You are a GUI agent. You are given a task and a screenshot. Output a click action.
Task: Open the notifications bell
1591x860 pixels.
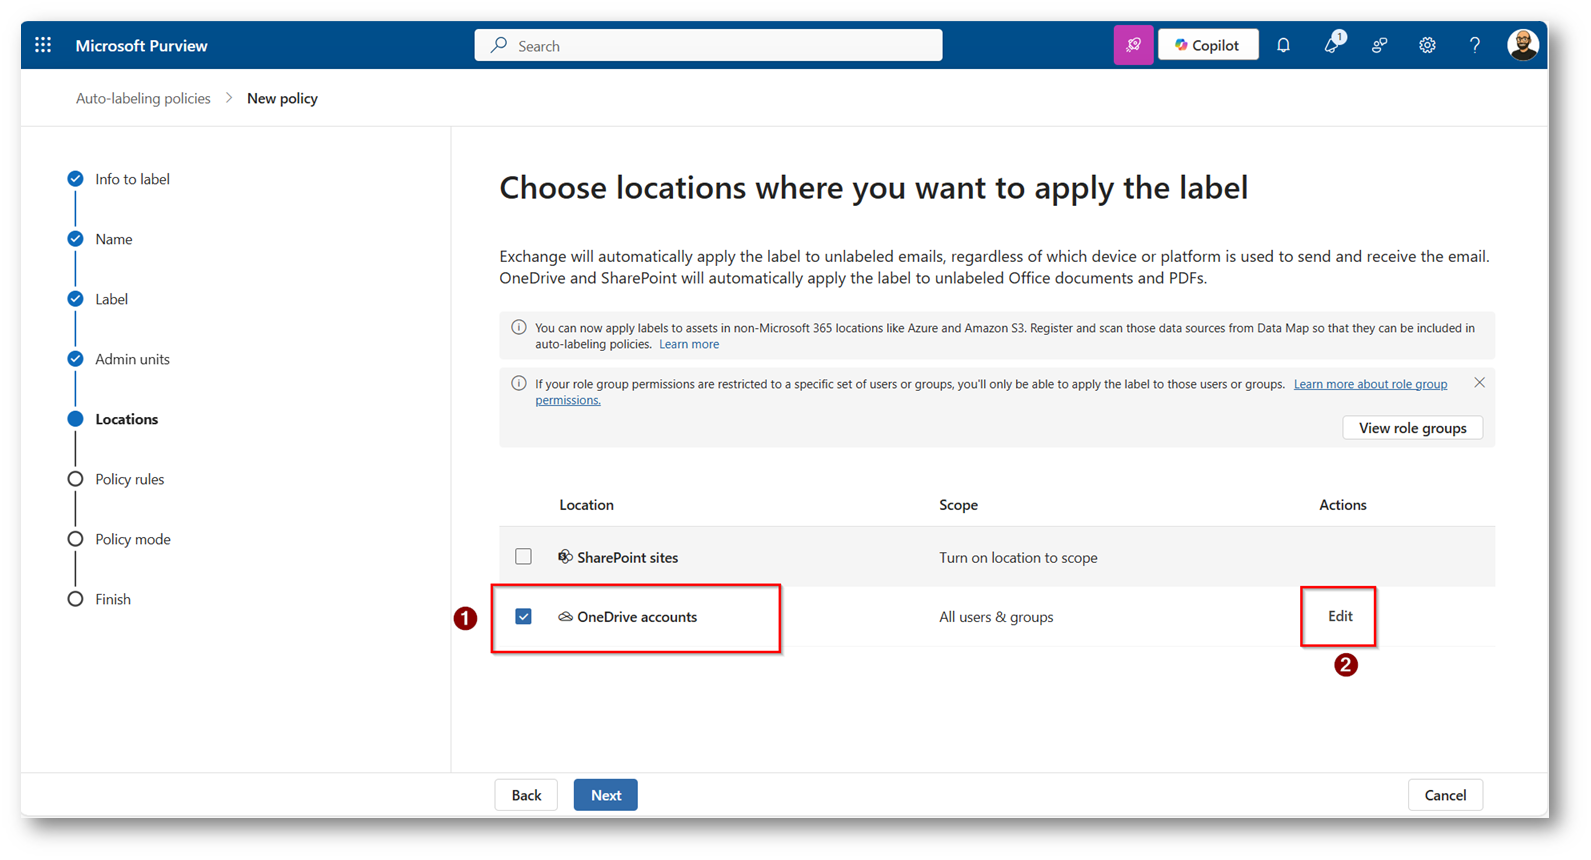(1283, 45)
